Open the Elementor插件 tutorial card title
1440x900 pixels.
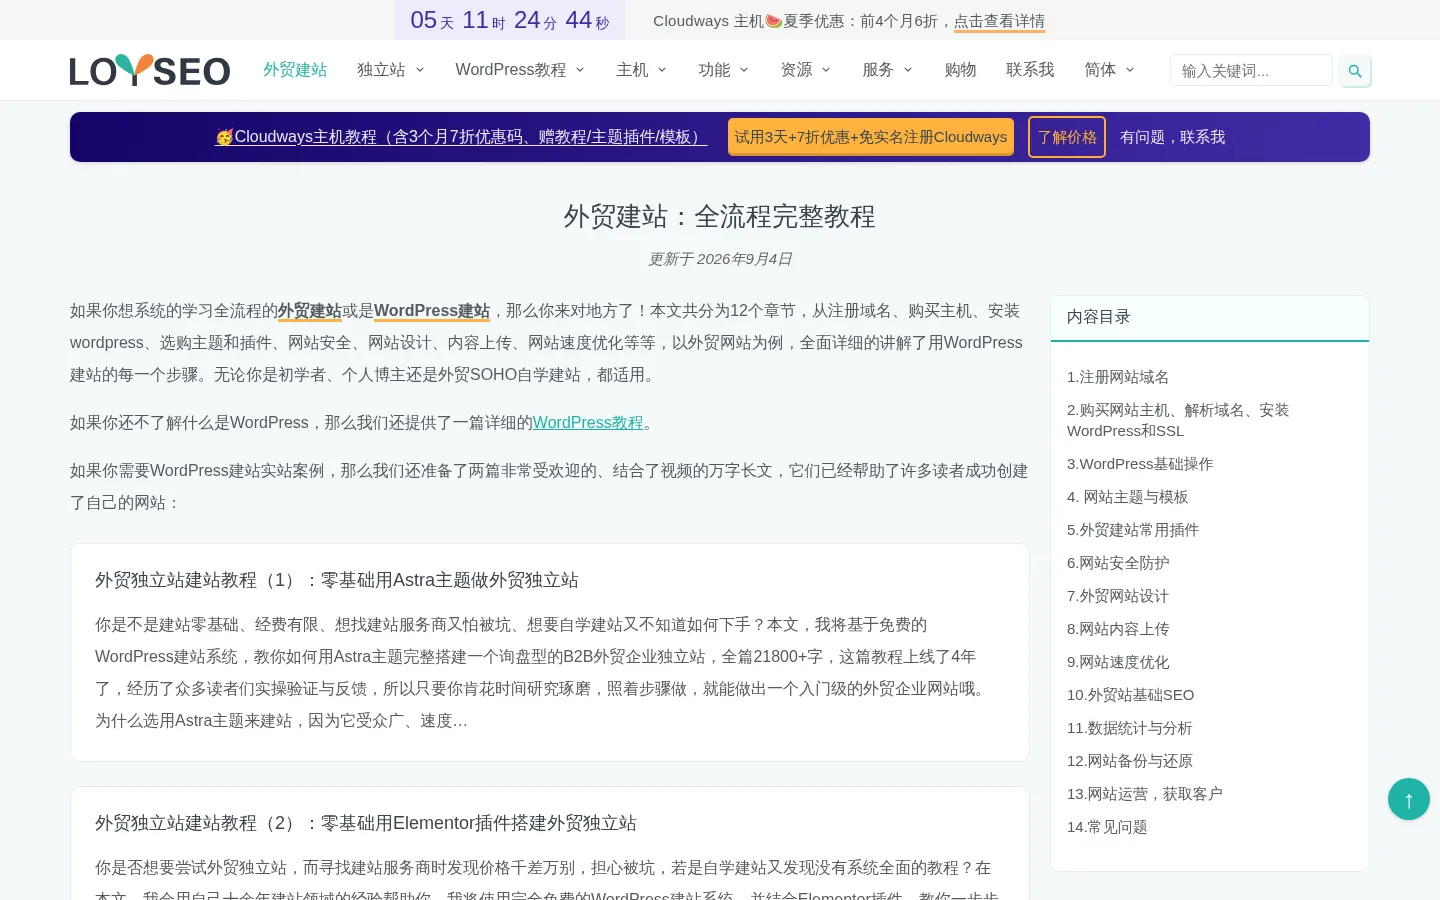(x=366, y=823)
